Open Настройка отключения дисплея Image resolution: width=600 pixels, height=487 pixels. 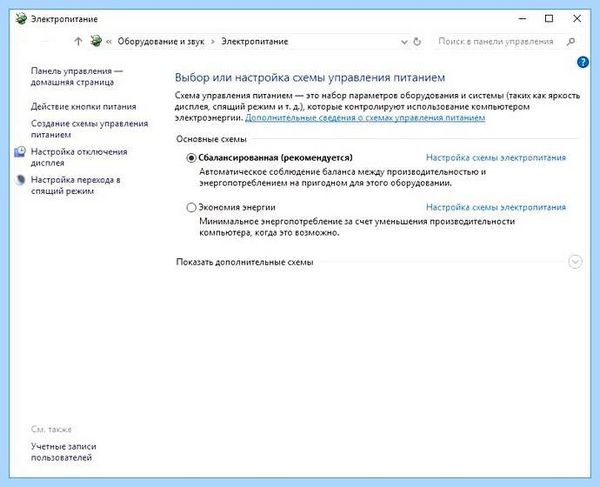79,157
